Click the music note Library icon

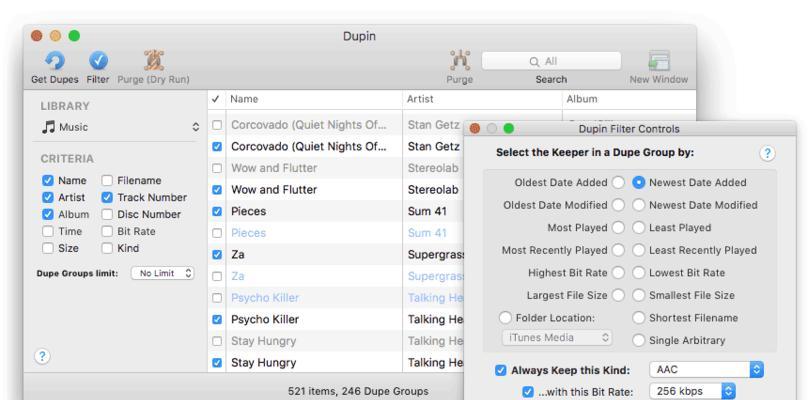48,127
